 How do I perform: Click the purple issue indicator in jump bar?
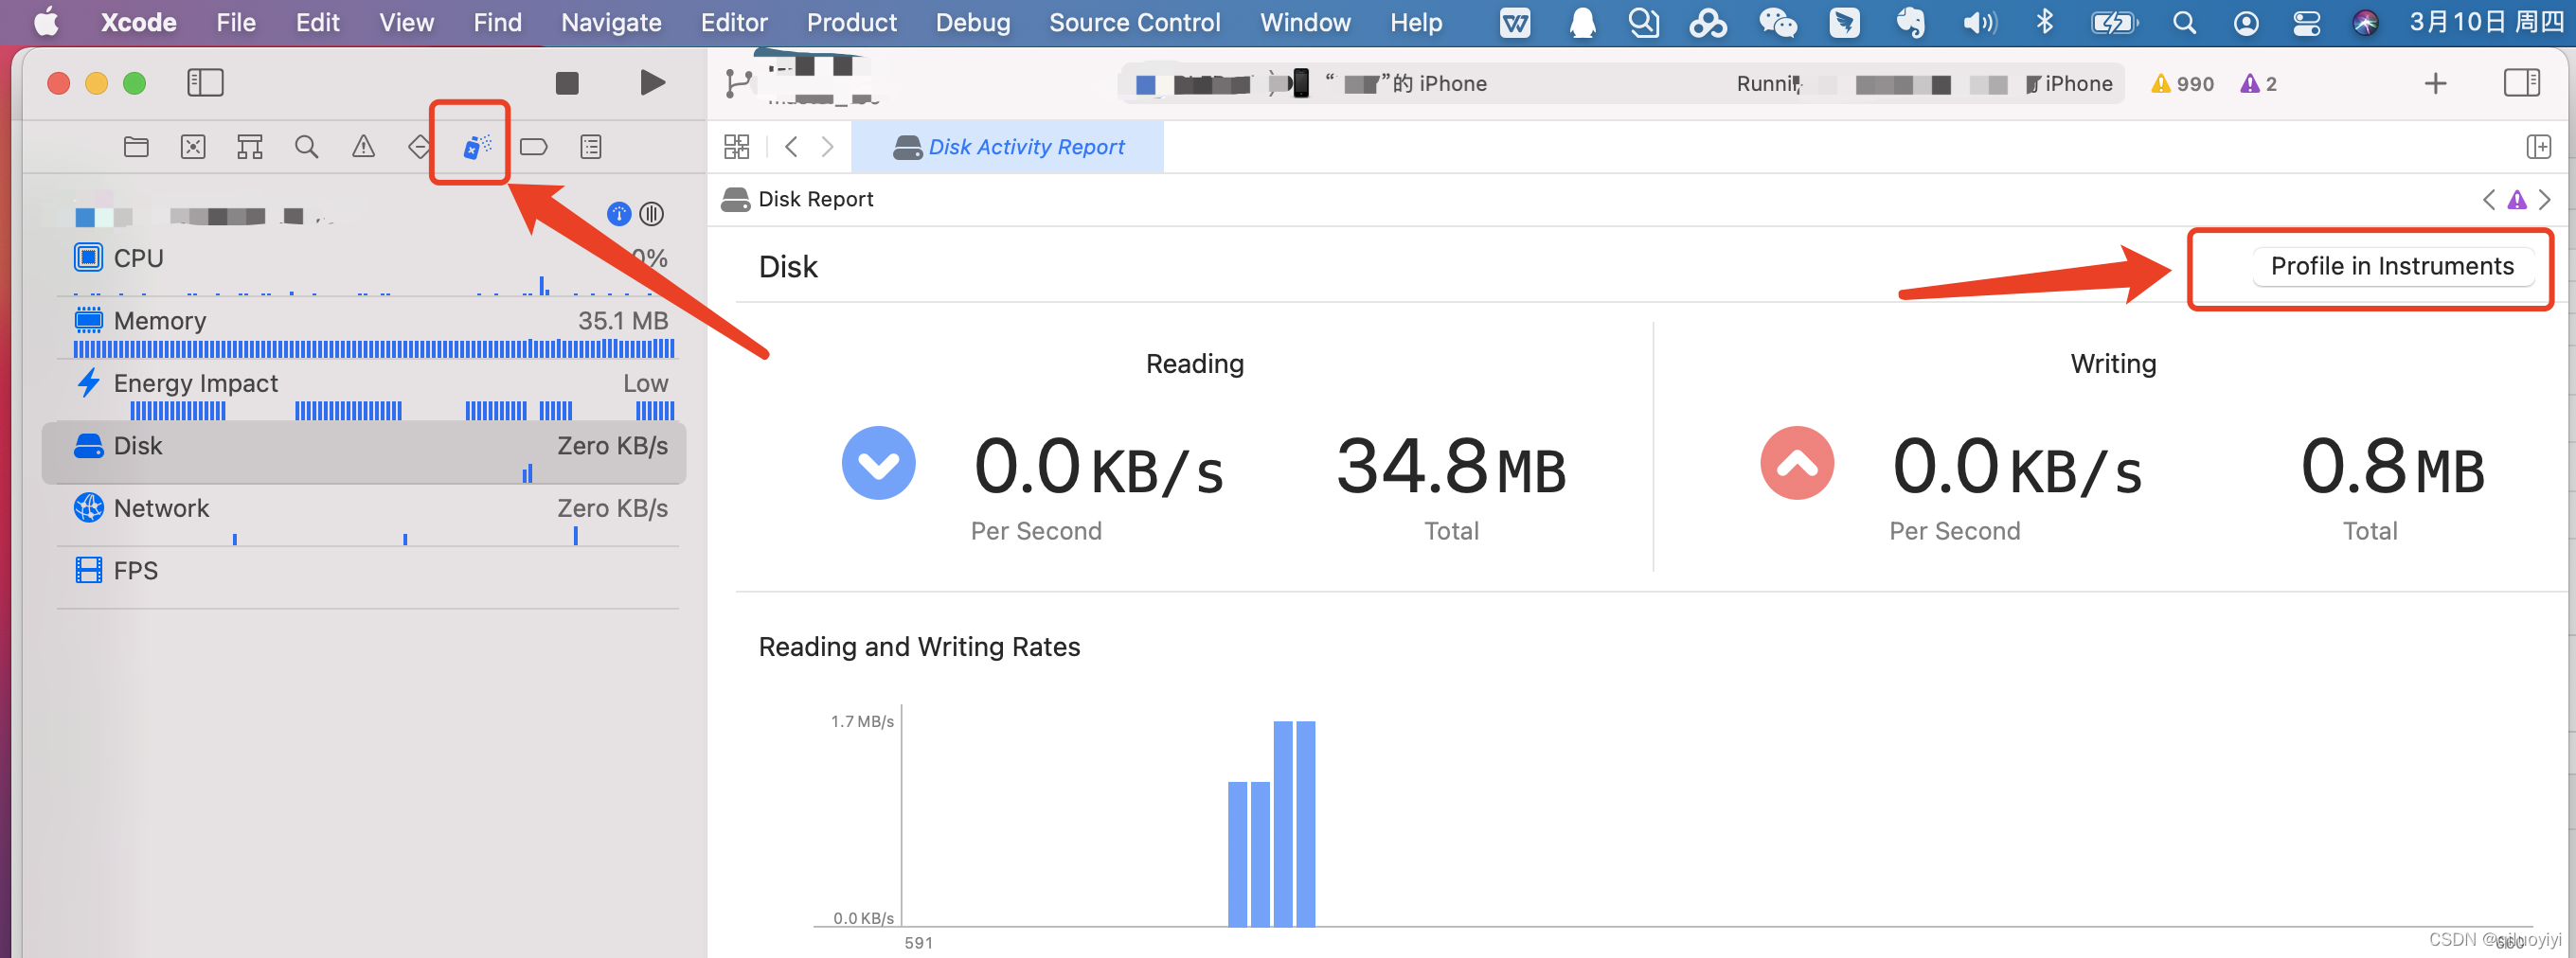pos(2517,200)
